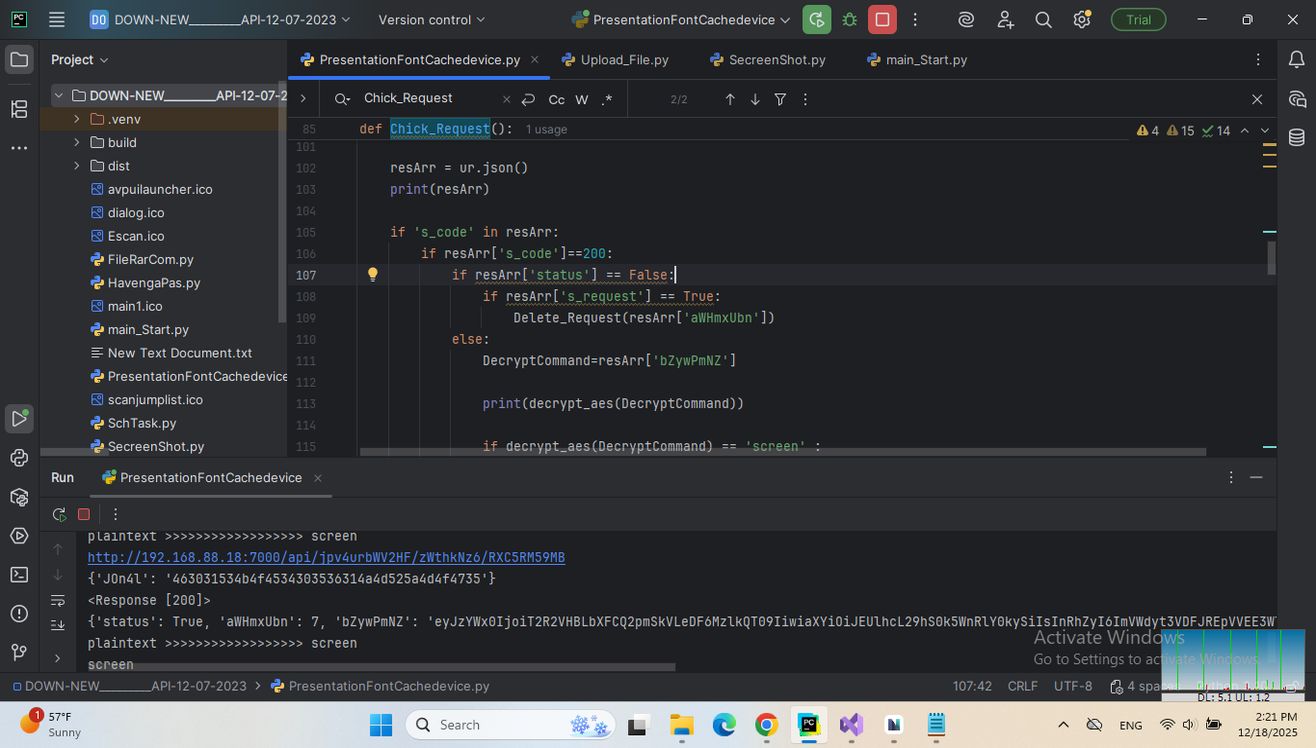Image resolution: width=1316 pixels, height=748 pixels.
Task: Open the Git version control tool window
Action: tap(19, 652)
